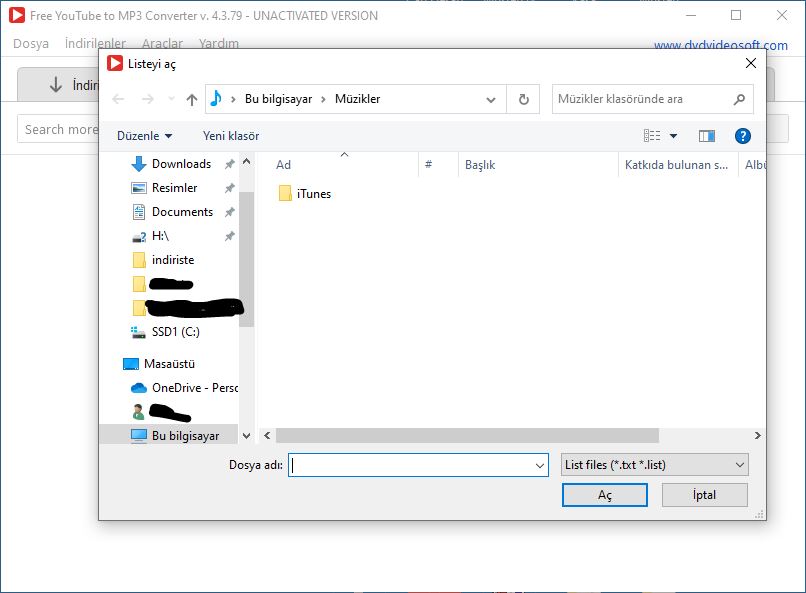806x593 pixels.
Task: Open help with the blue question mark
Action: click(743, 136)
